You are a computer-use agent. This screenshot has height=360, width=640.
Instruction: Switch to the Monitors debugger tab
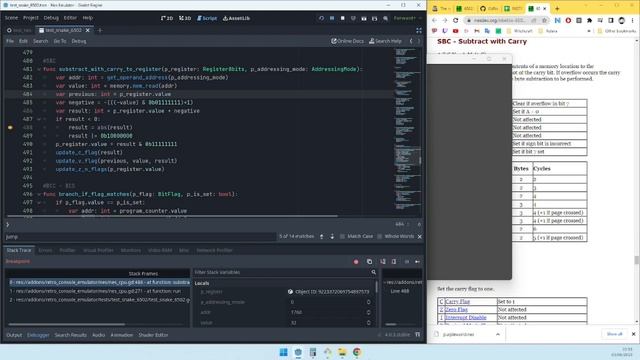pos(131,250)
